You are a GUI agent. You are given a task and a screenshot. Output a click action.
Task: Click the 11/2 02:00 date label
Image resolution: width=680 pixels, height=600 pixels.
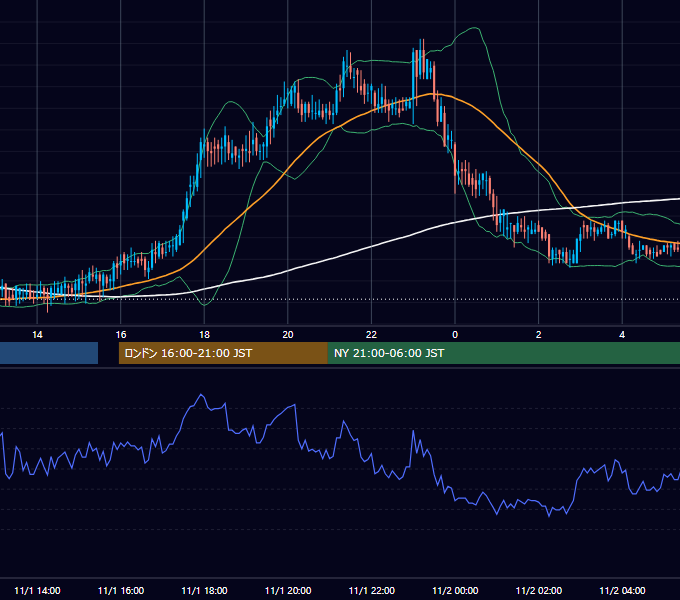[539, 590]
